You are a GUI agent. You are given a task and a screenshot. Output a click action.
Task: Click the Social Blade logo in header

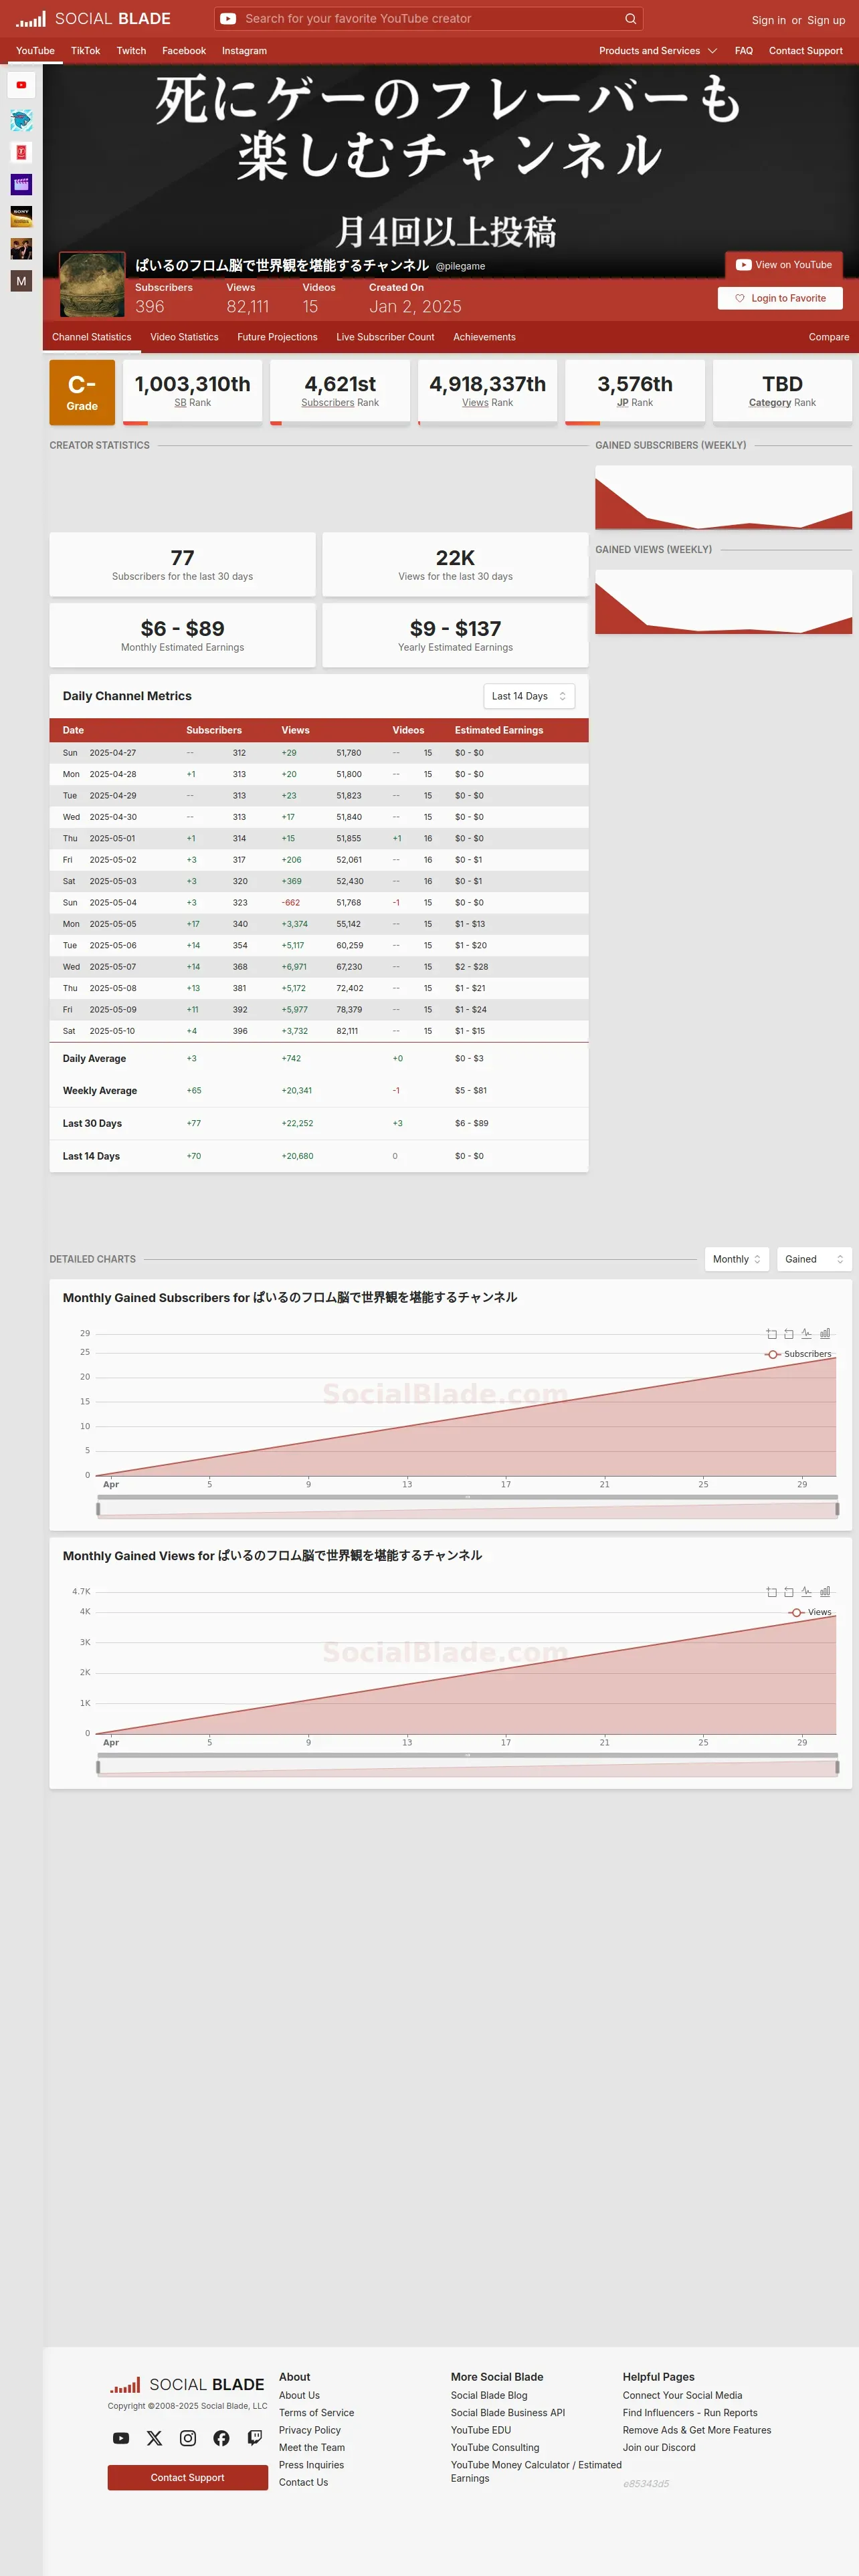(93, 18)
